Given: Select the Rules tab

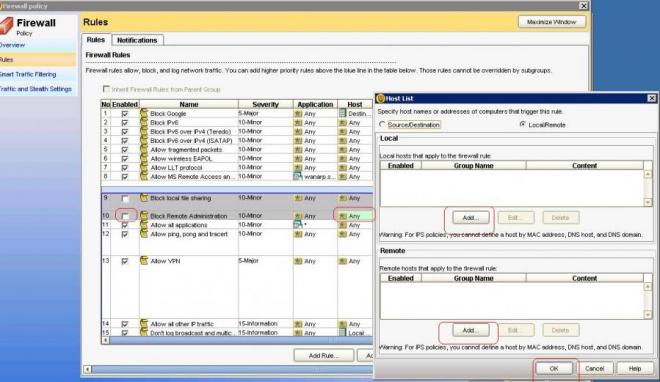Looking at the screenshot, I should click(96, 40).
